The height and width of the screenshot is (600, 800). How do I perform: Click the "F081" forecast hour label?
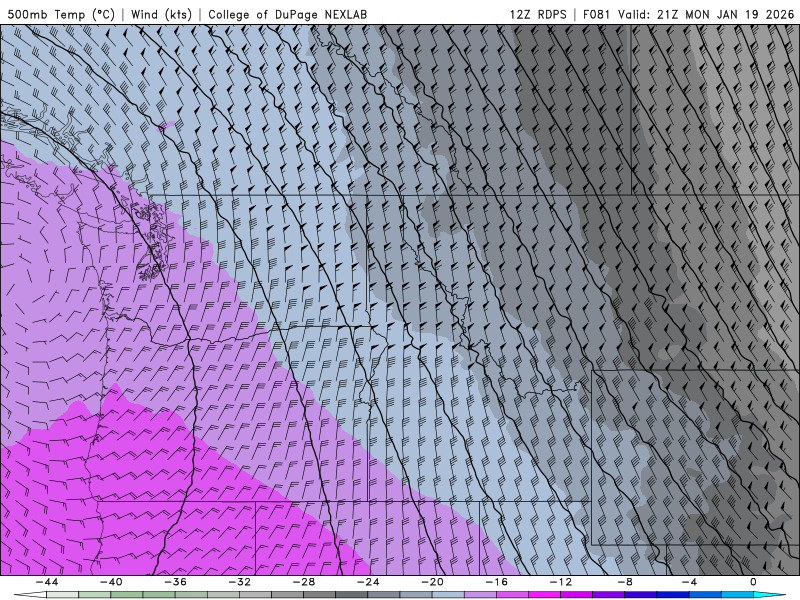coord(596,14)
